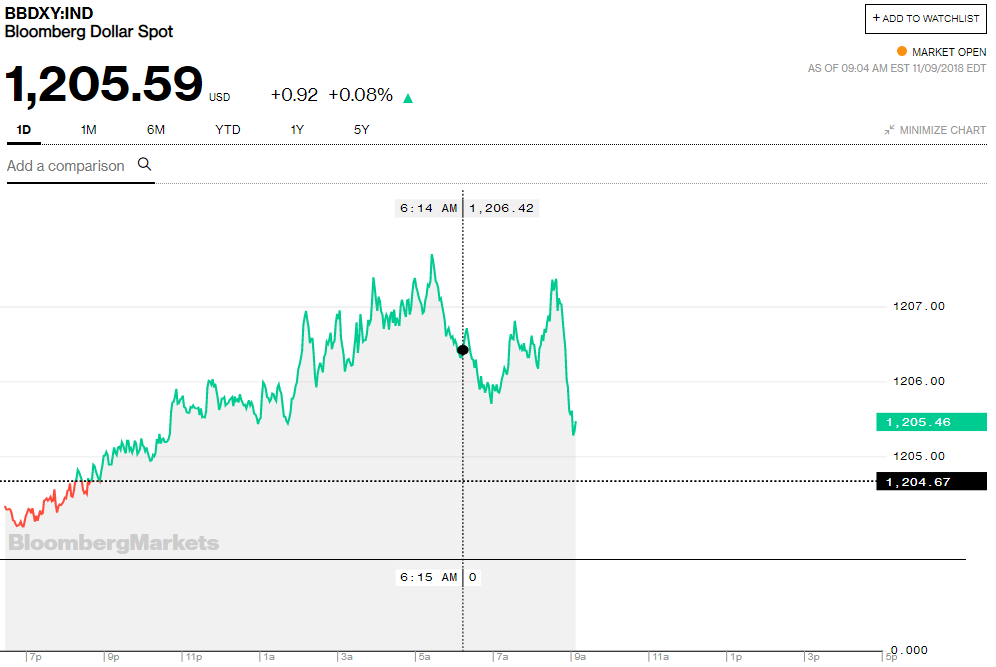Screen dimensions: 996x667
Task: Click the minimize chart arrows icon
Action: coord(889,130)
